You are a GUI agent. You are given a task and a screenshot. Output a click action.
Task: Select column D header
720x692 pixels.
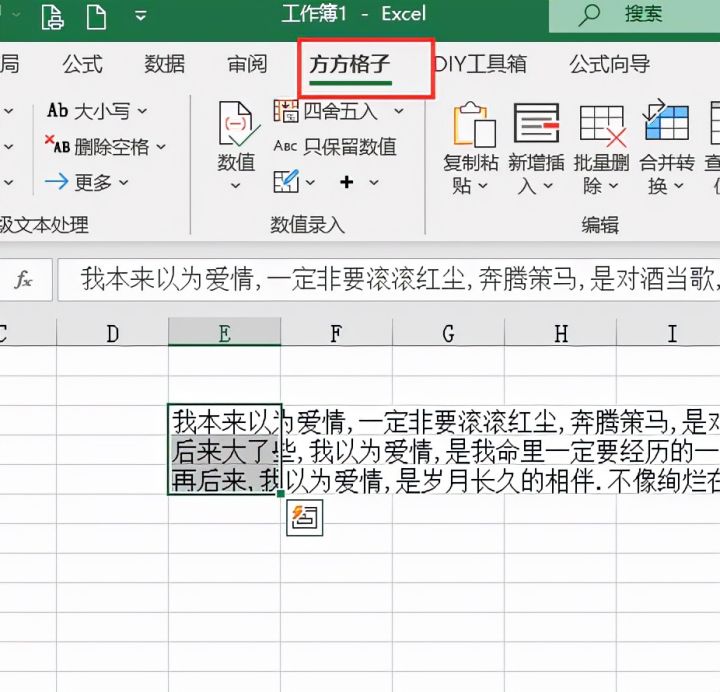pyautogui.click(x=112, y=332)
